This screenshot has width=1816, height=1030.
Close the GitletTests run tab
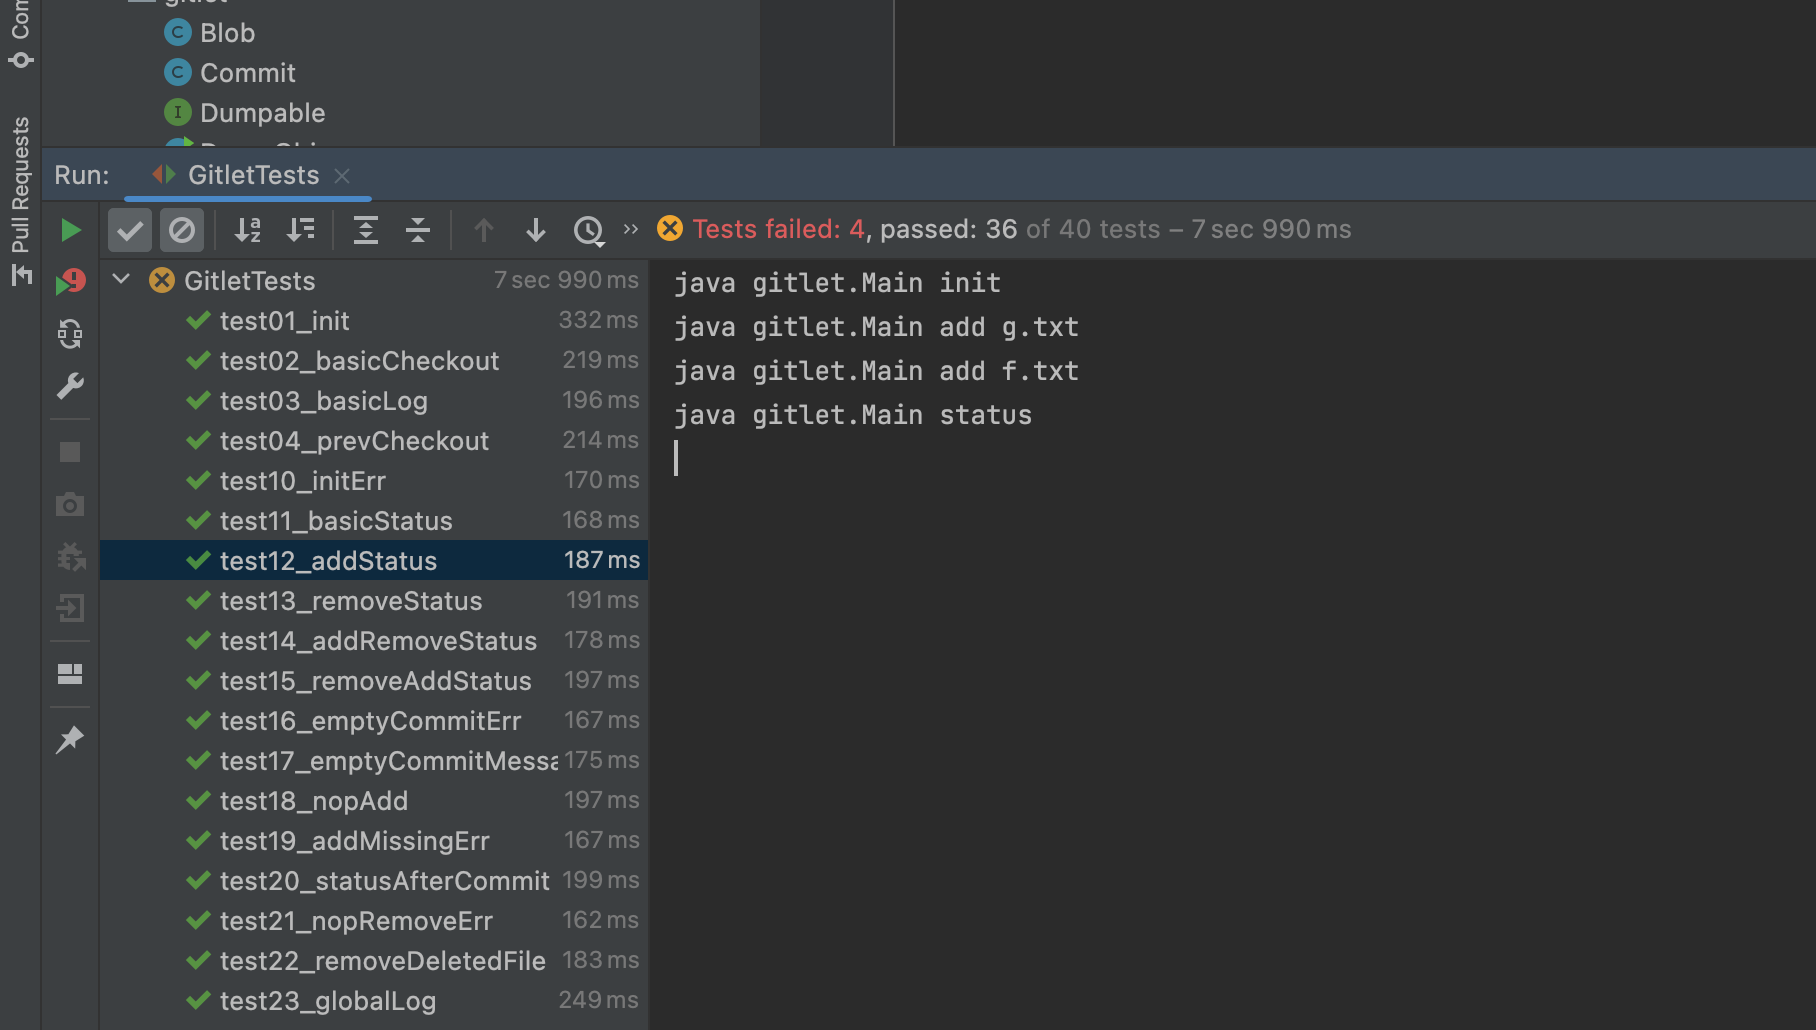342,176
